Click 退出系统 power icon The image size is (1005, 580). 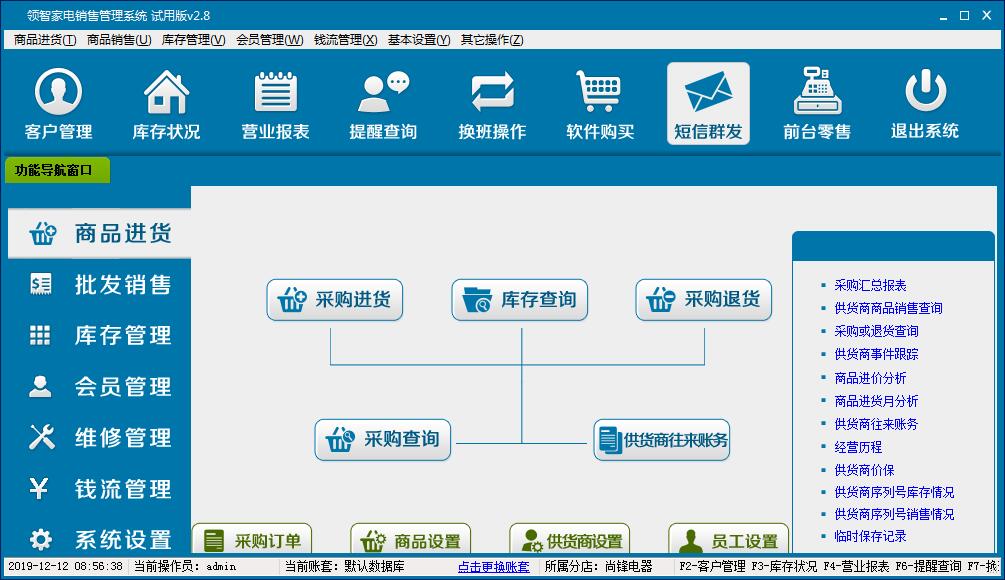point(925,104)
